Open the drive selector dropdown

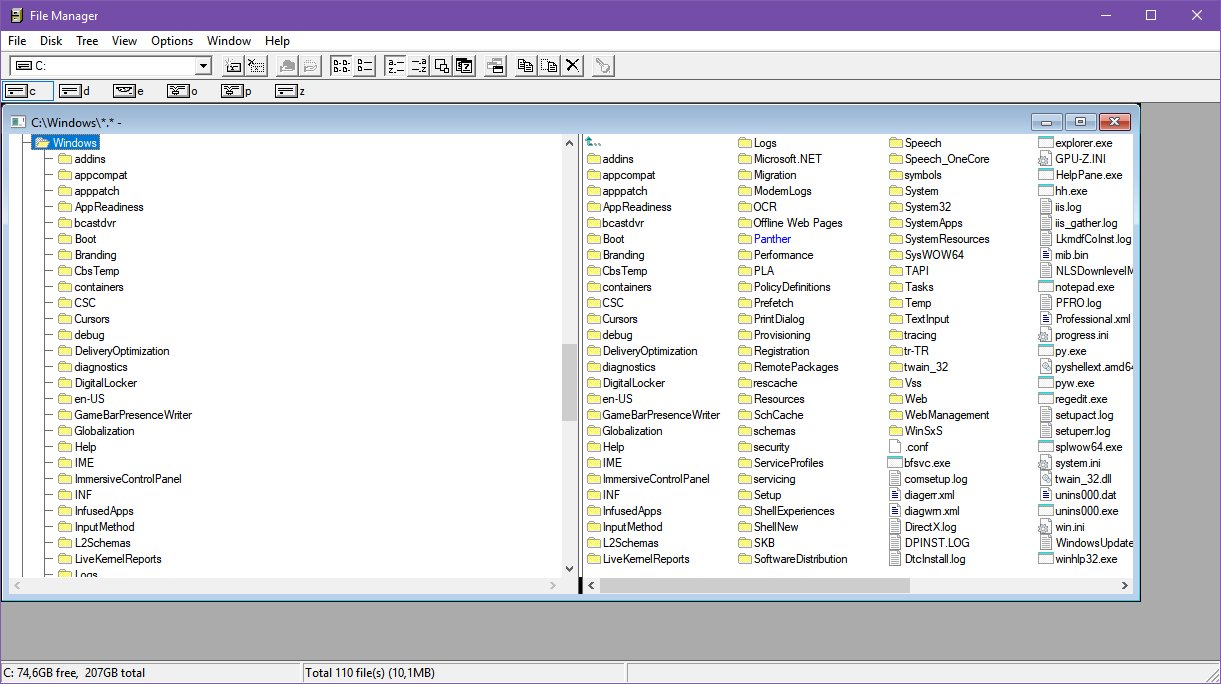(203, 65)
